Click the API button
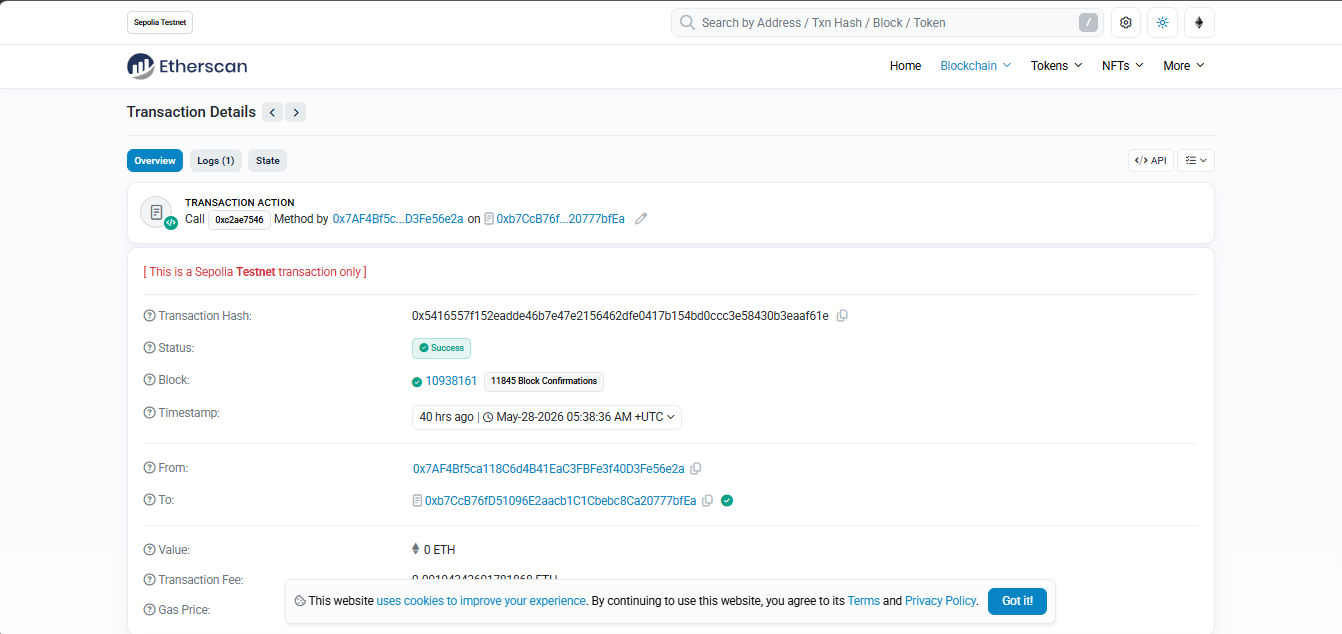This screenshot has width=1342, height=634. (1151, 160)
